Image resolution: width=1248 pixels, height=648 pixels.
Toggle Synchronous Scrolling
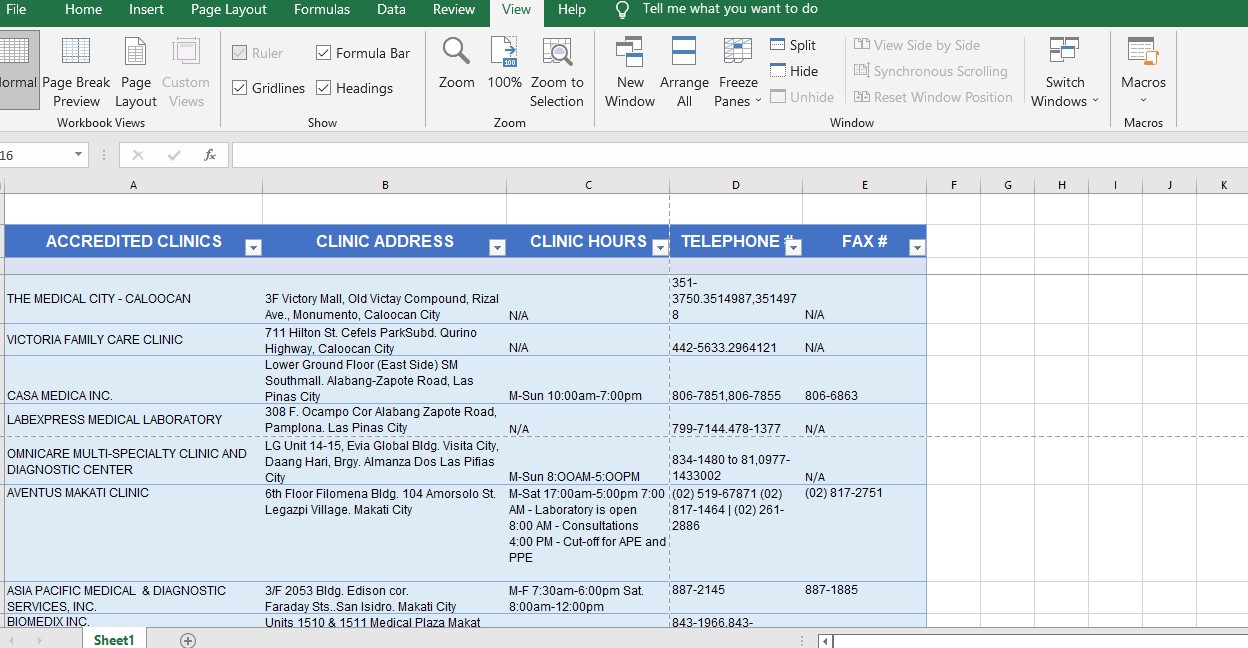pos(930,71)
